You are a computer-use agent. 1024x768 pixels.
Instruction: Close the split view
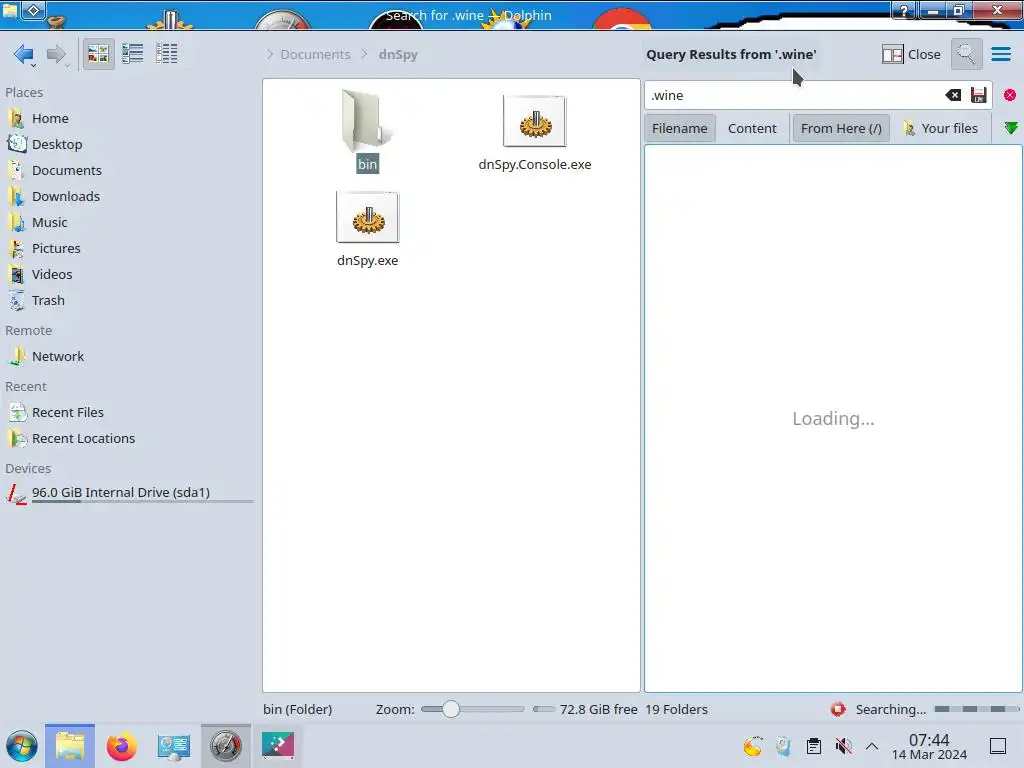[x=911, y=54]
